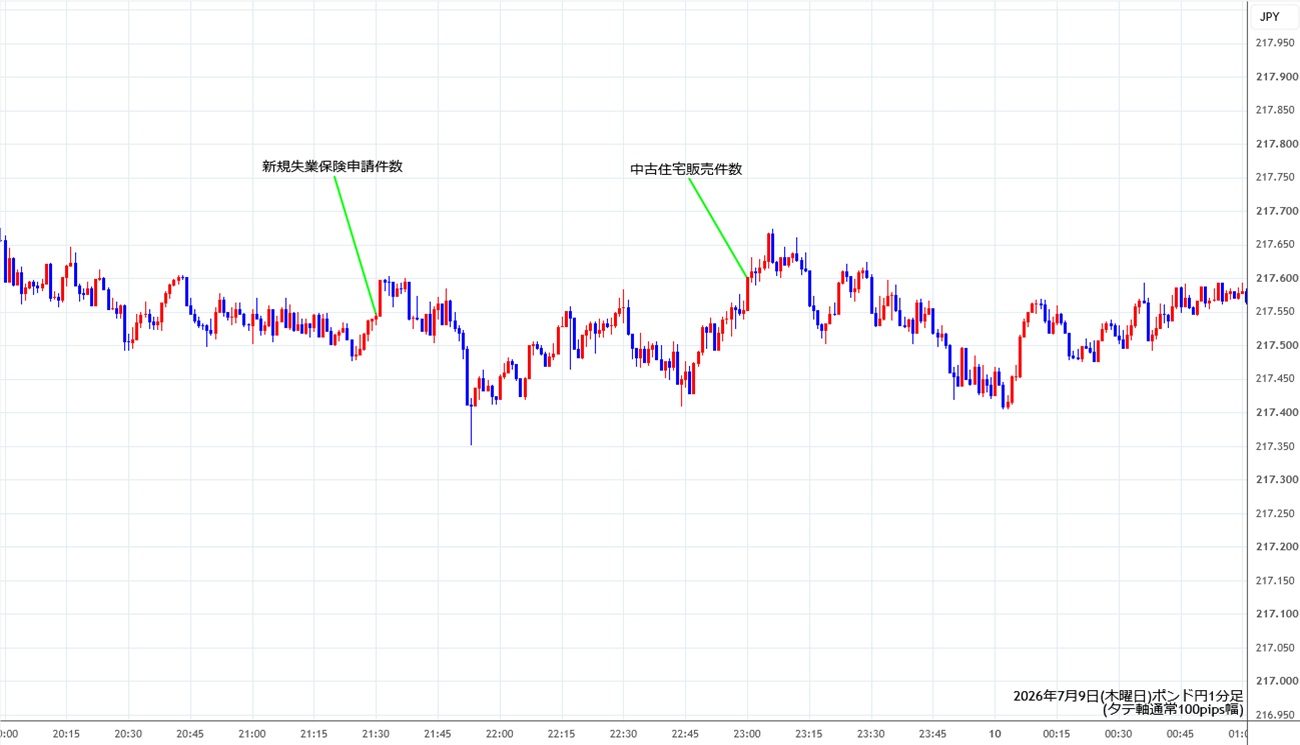
Task: Click the 00:45 time axis label
Action: click(x=1181, y=733)
